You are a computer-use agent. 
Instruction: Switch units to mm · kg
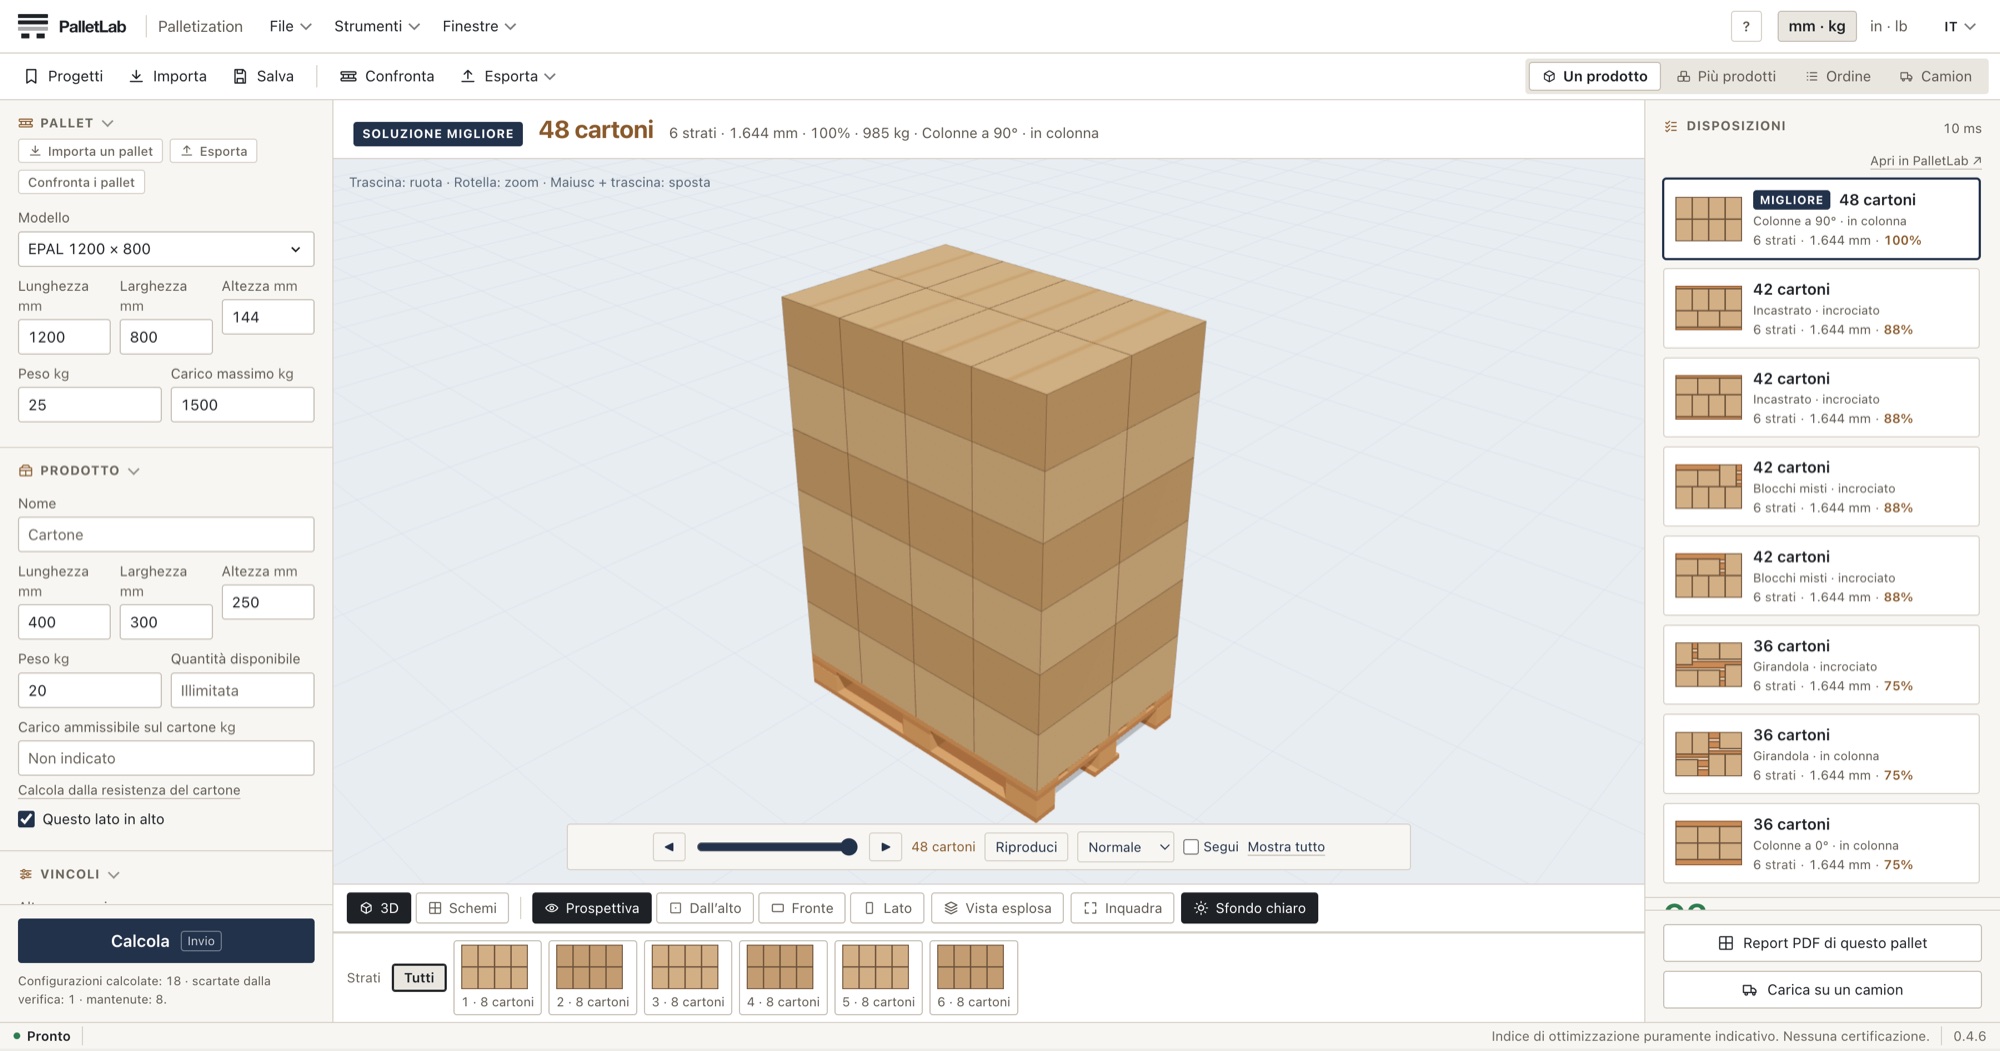click(x=1817, y=27)
